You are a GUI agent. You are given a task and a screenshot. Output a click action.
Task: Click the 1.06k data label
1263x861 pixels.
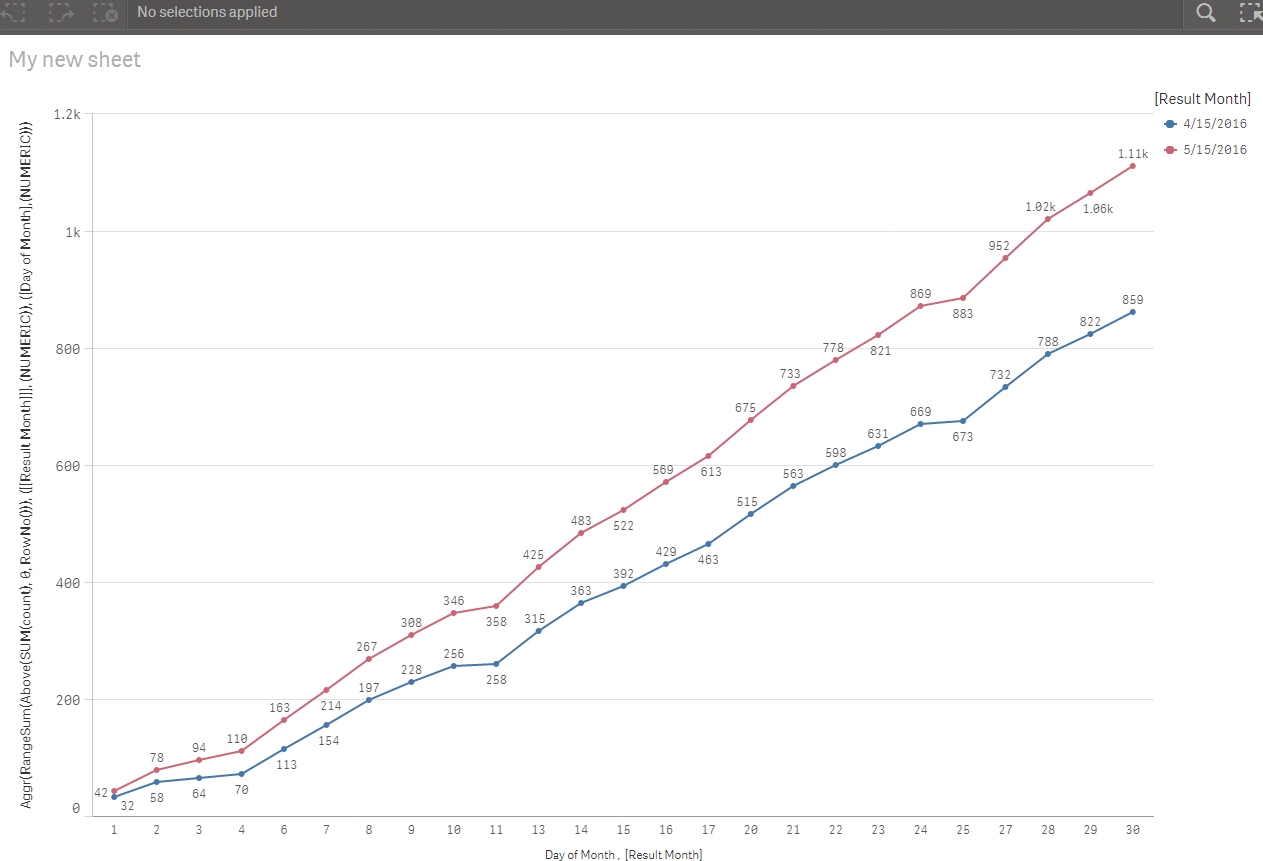pyautogui.click(x=1098, y=209)
